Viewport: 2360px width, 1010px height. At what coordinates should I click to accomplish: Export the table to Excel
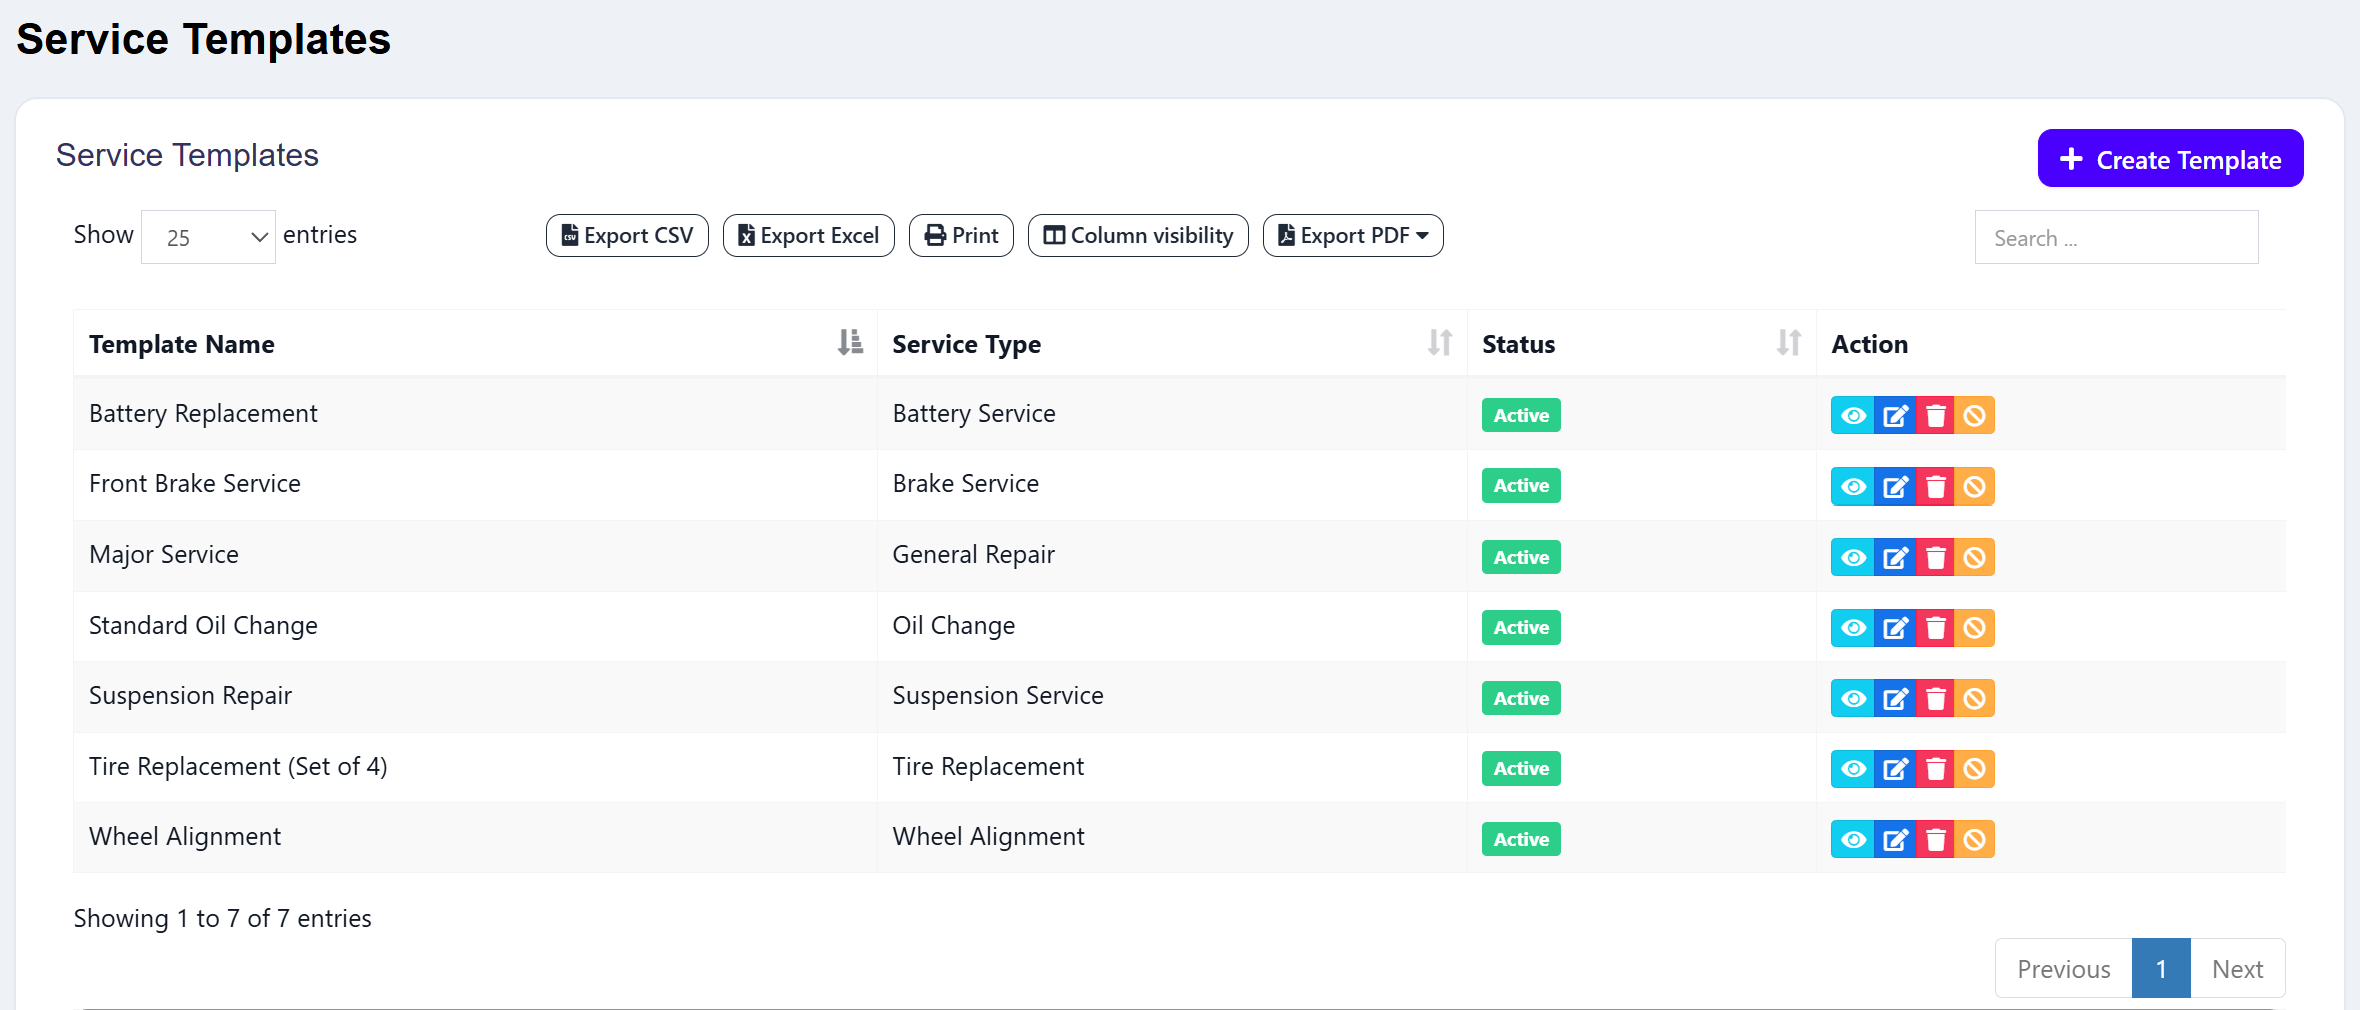(x=808, y=236)
